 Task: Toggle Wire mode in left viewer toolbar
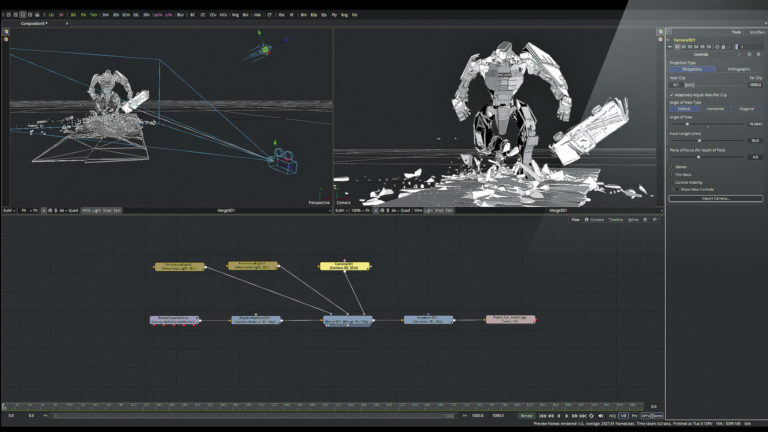coord(86,211)
